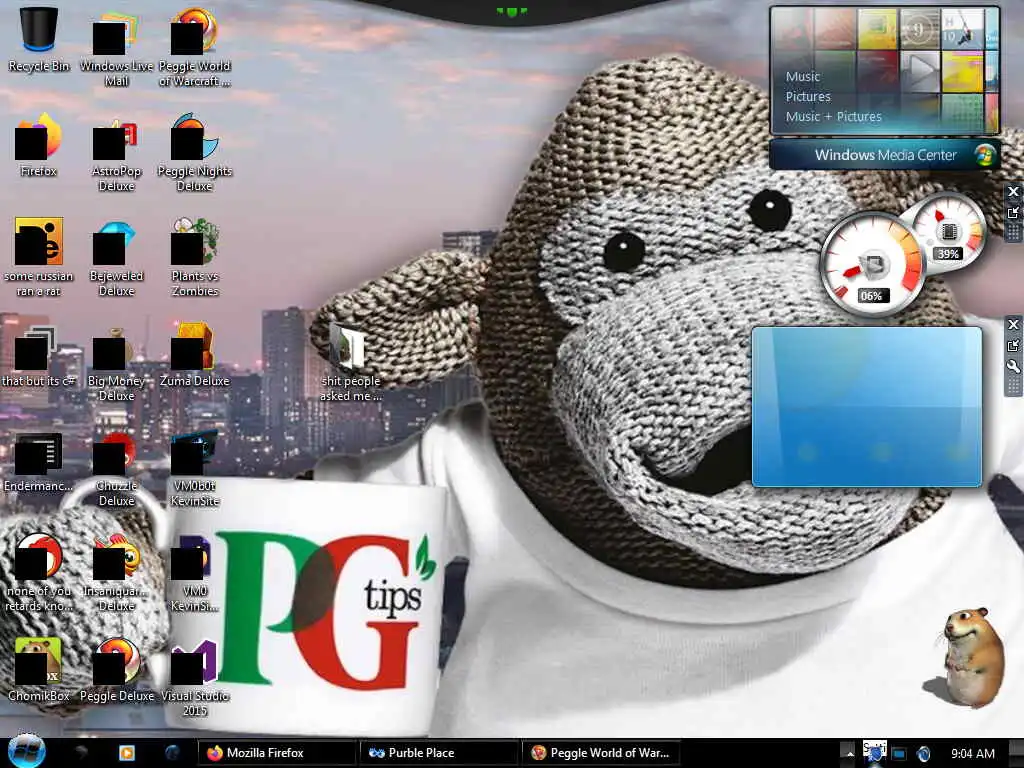Choose Music + Pictures in Media Center gadget
The height and width of the screenshot is (768, 1024).
point(833,116)
